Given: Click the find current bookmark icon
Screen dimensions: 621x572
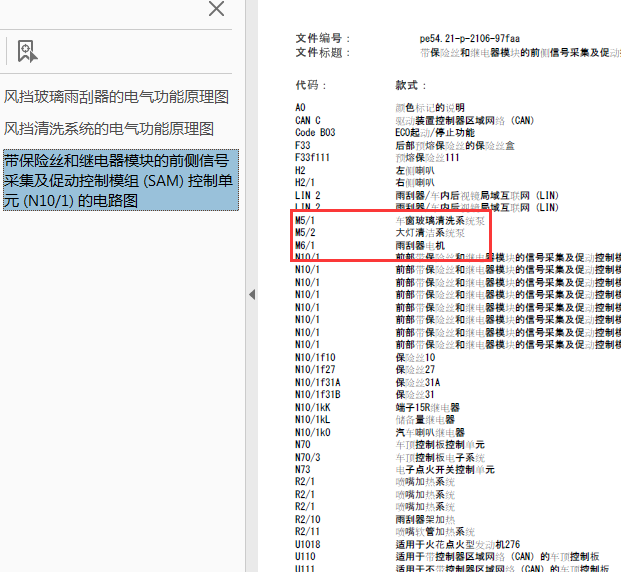Looking at the screenshot, I should 27,51.
